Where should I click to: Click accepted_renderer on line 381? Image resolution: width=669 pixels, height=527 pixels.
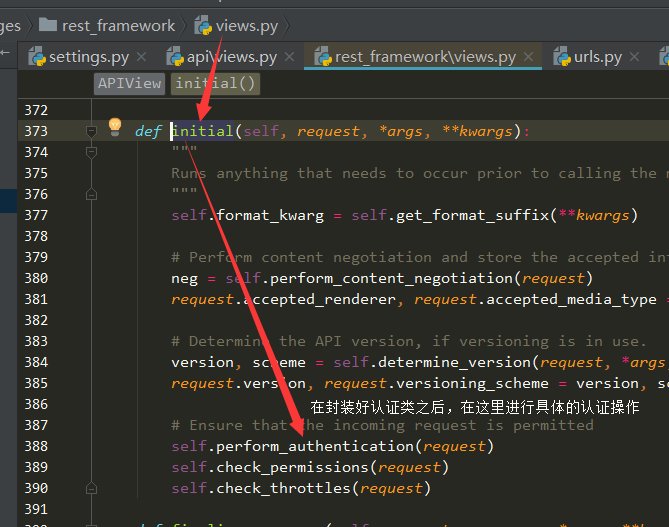[320, 300]
